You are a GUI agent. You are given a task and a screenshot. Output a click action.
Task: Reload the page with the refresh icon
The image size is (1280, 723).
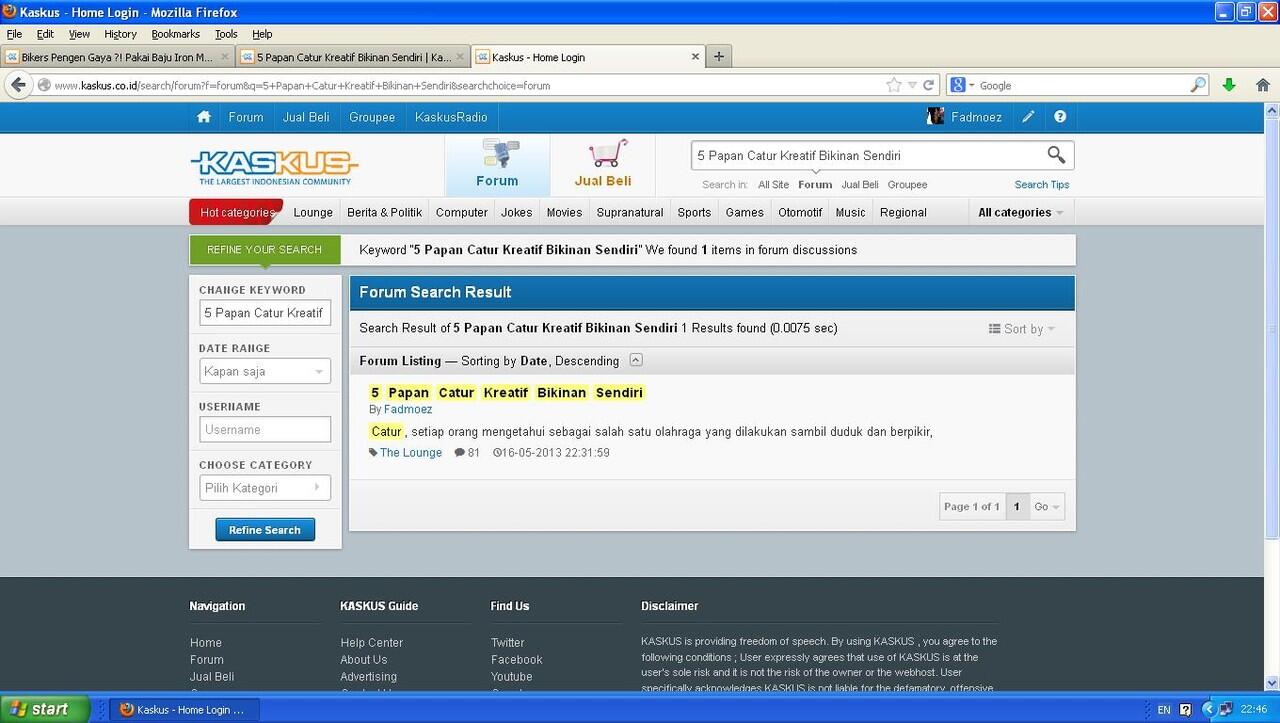[x=929, y=85]
